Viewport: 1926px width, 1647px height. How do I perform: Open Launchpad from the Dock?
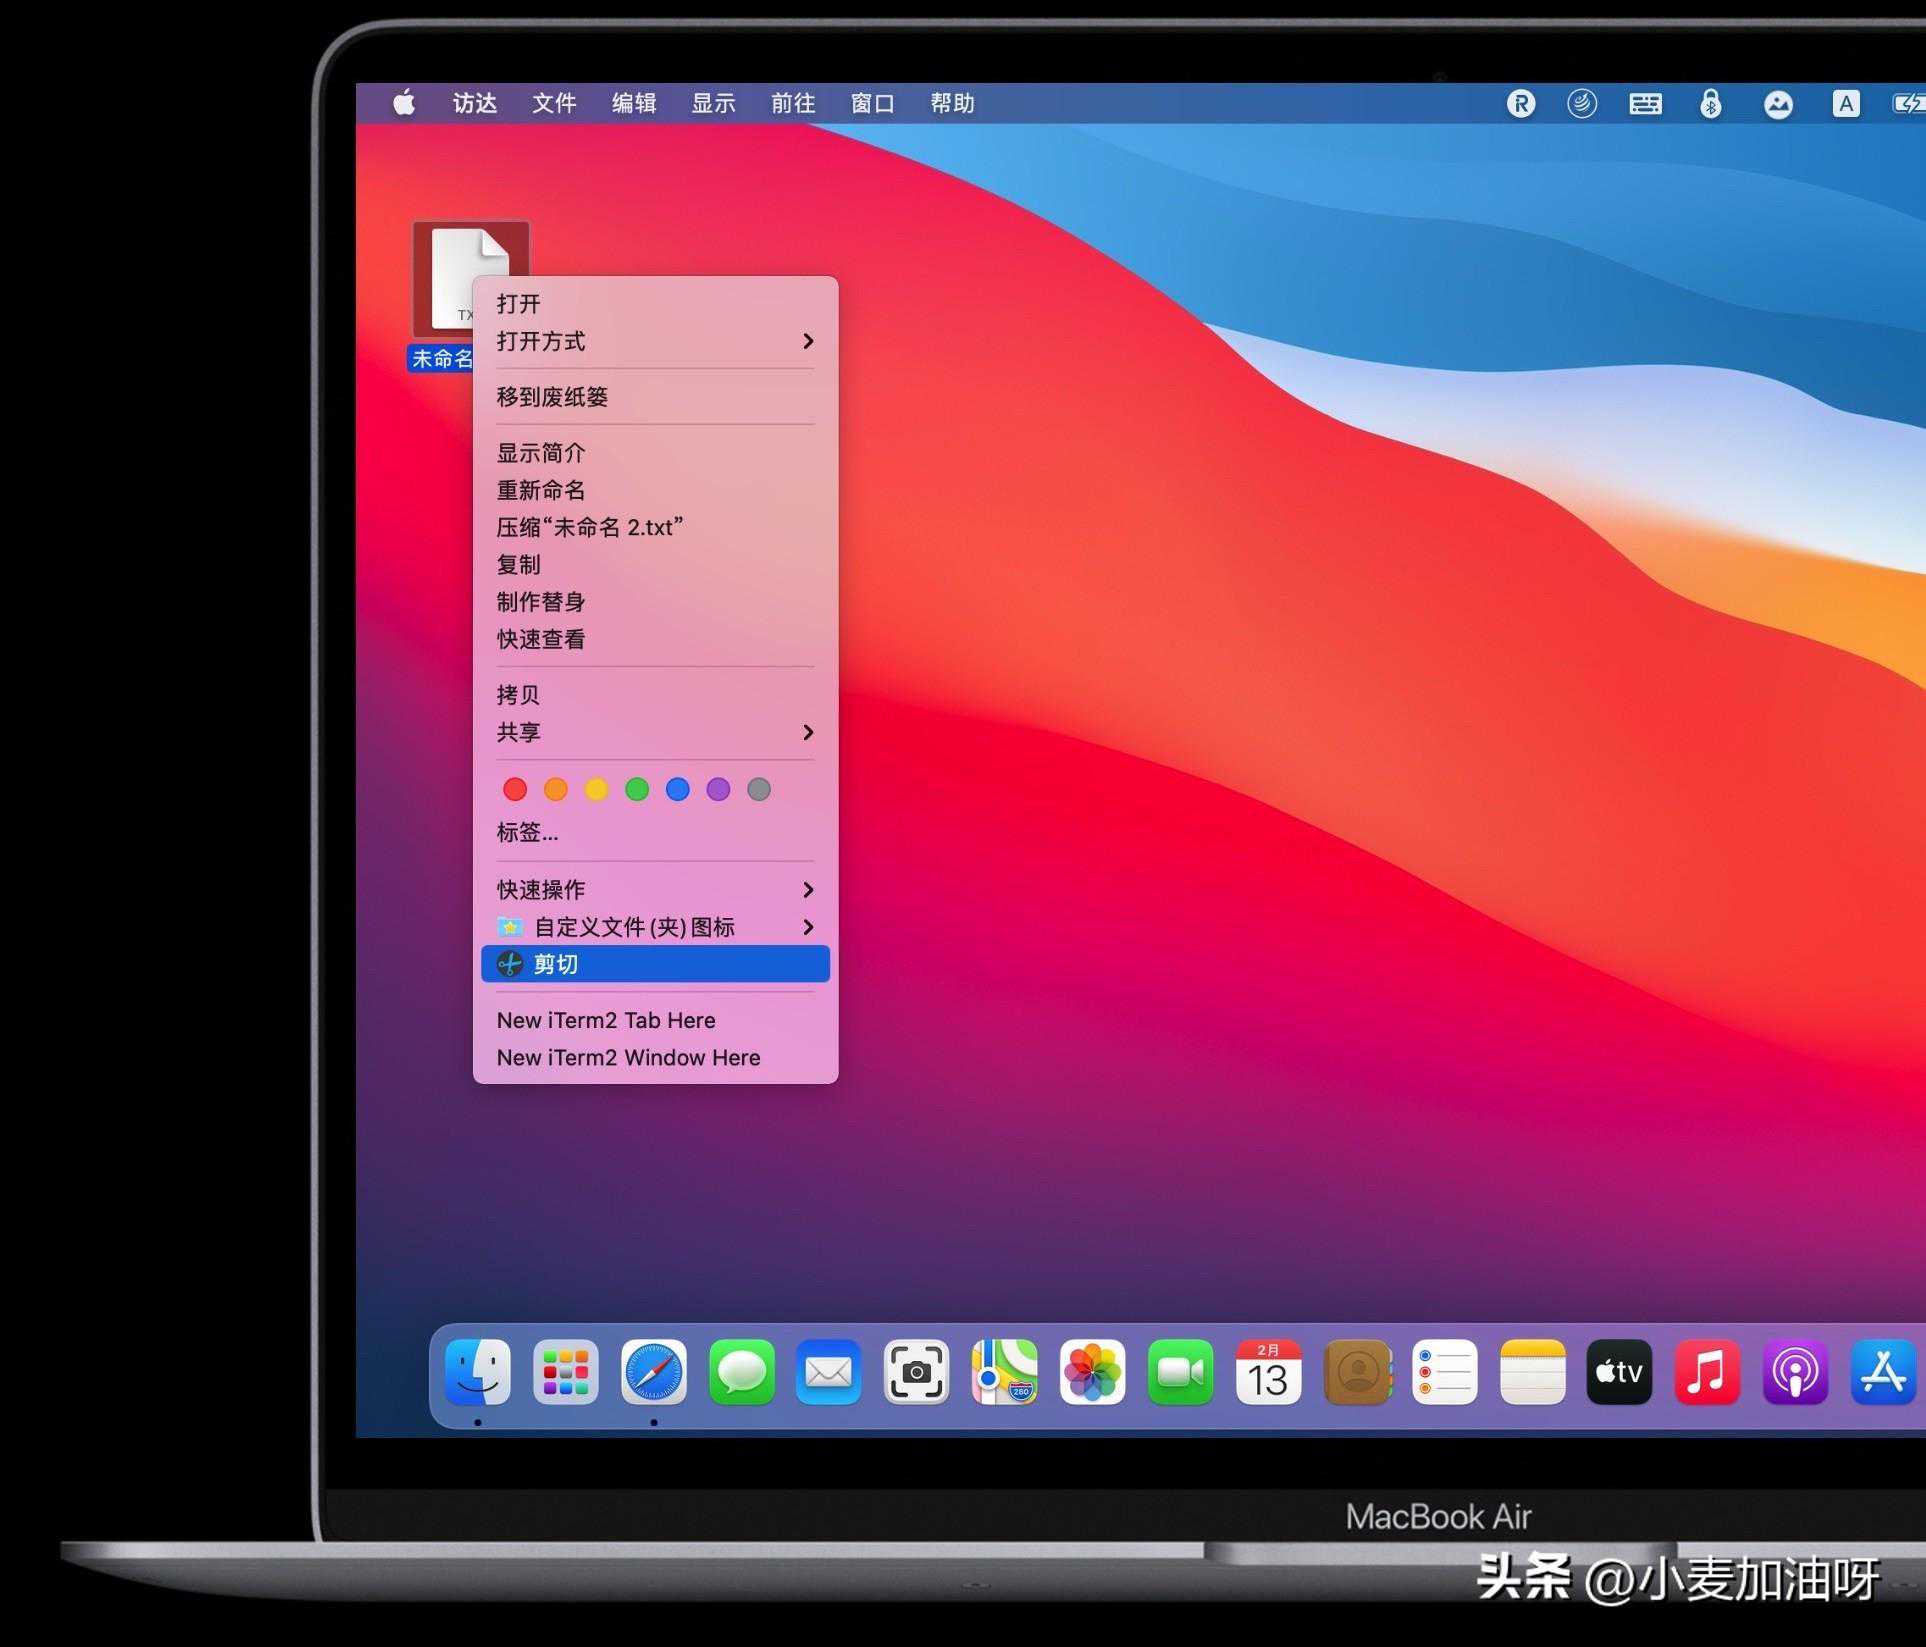pos(566,1372)
